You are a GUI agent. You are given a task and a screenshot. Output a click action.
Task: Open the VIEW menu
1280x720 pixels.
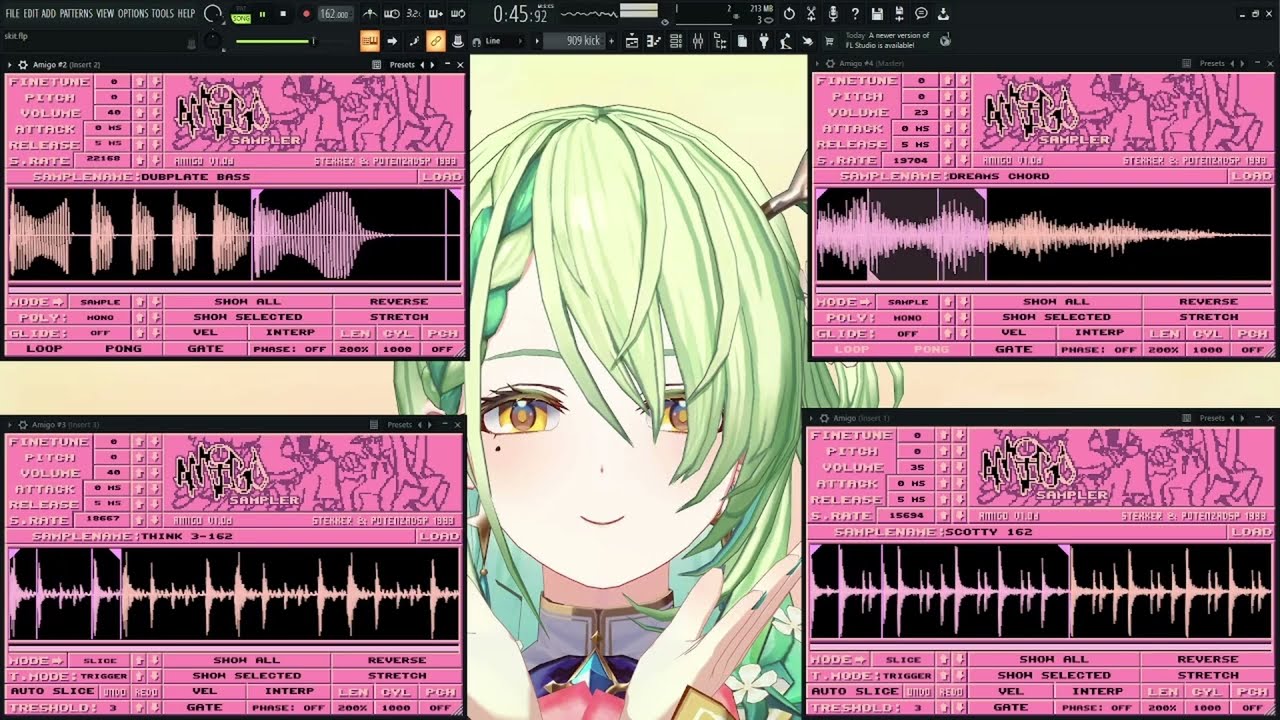coord(105,14)
